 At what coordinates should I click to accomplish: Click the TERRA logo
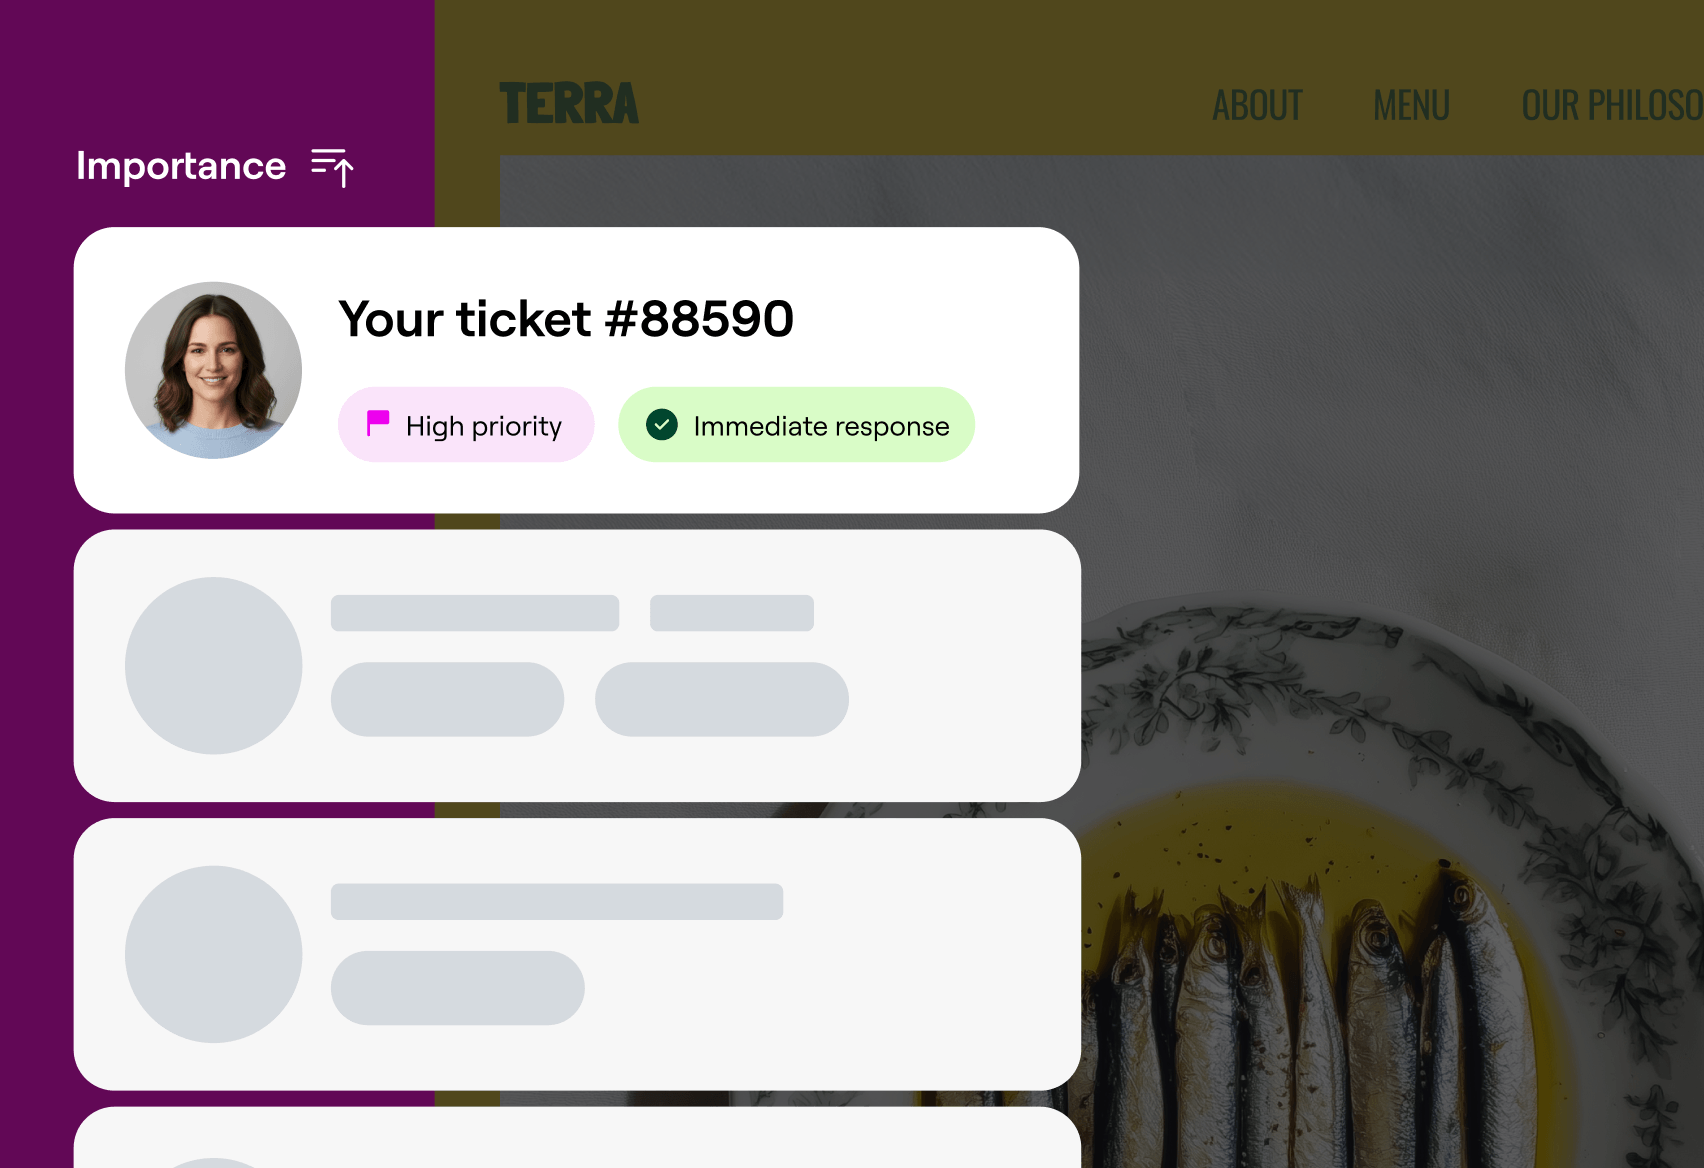[x=569, y=105]
